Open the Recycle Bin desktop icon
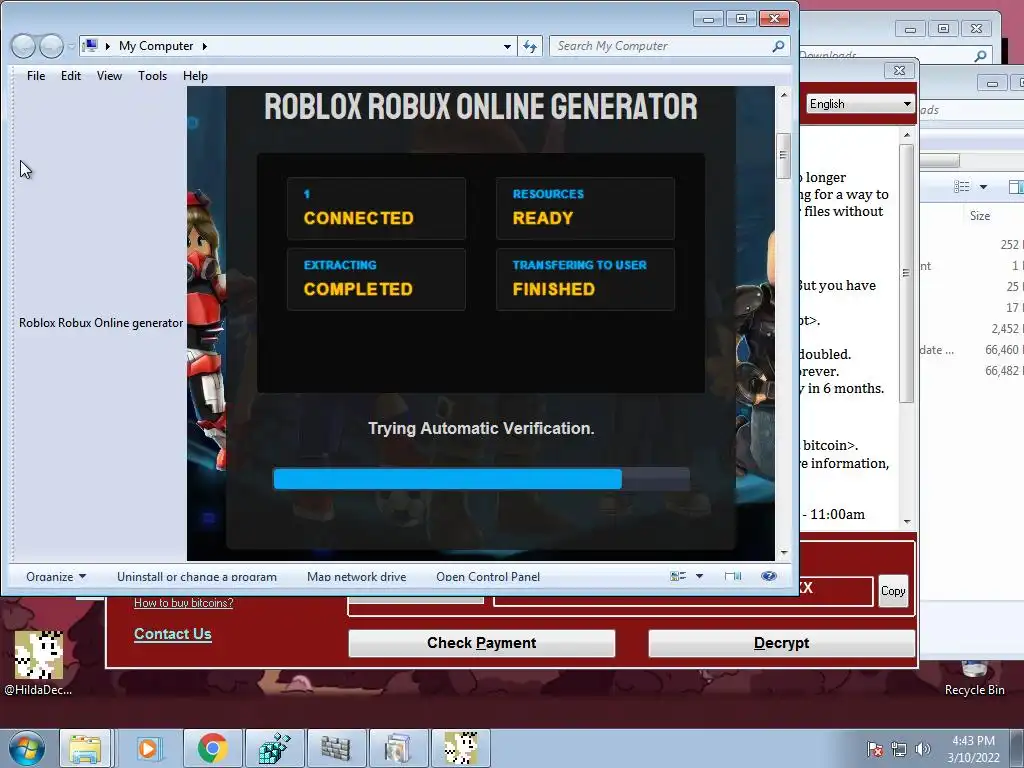This screenshot has height=768, width=1024. [974, 679]
